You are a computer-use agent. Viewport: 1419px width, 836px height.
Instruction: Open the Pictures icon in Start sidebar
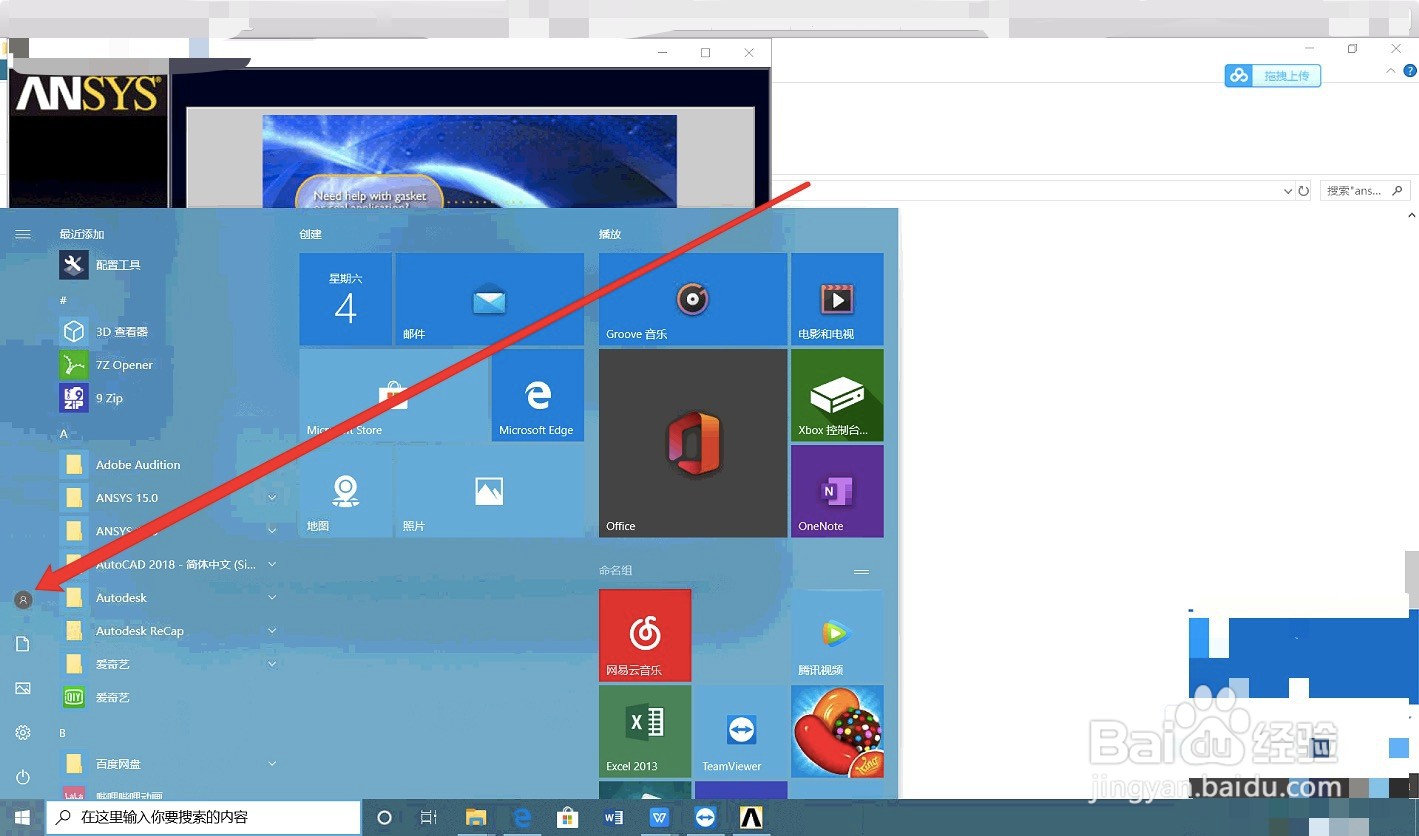[23, 688]
